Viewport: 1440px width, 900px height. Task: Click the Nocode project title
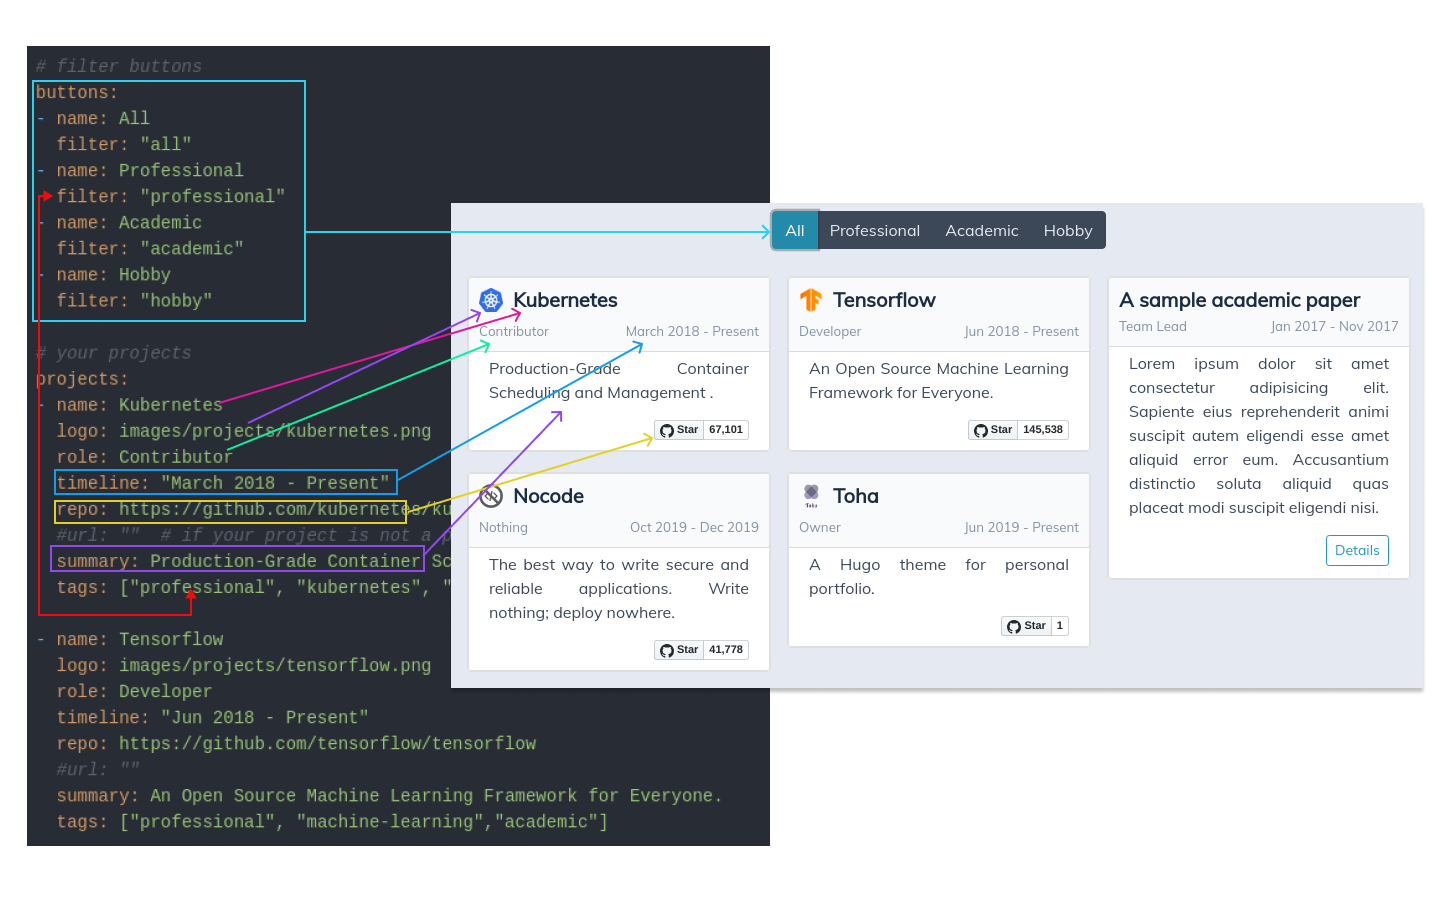[548, 496]
